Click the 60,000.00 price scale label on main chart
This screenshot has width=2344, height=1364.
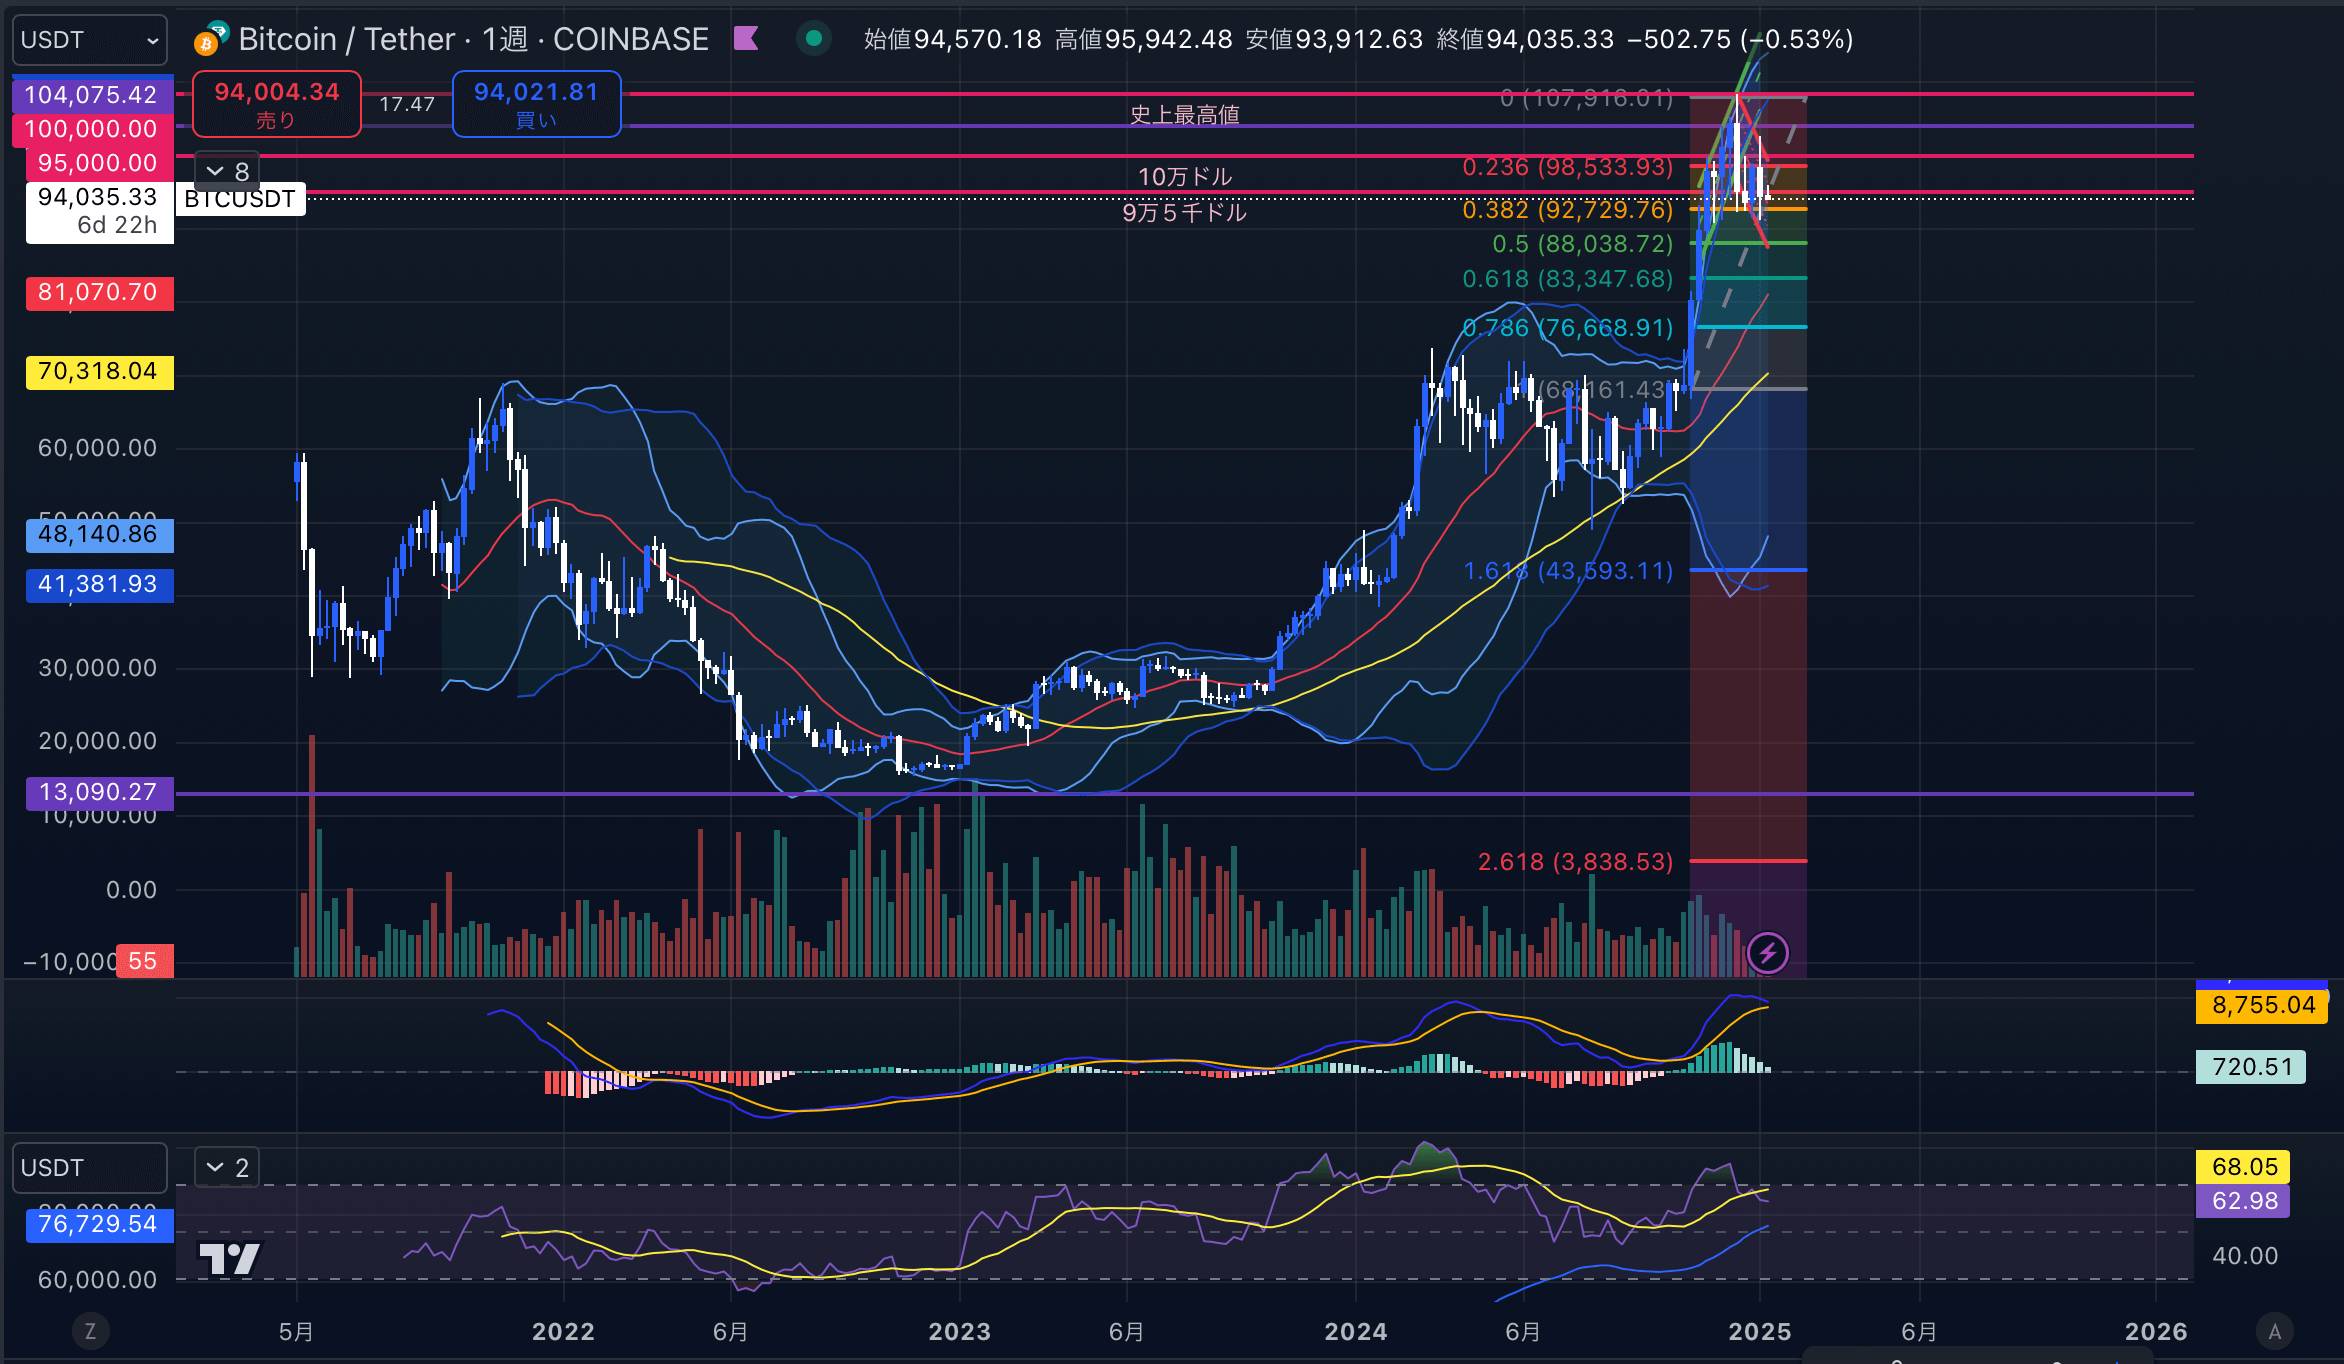(97, 448)
